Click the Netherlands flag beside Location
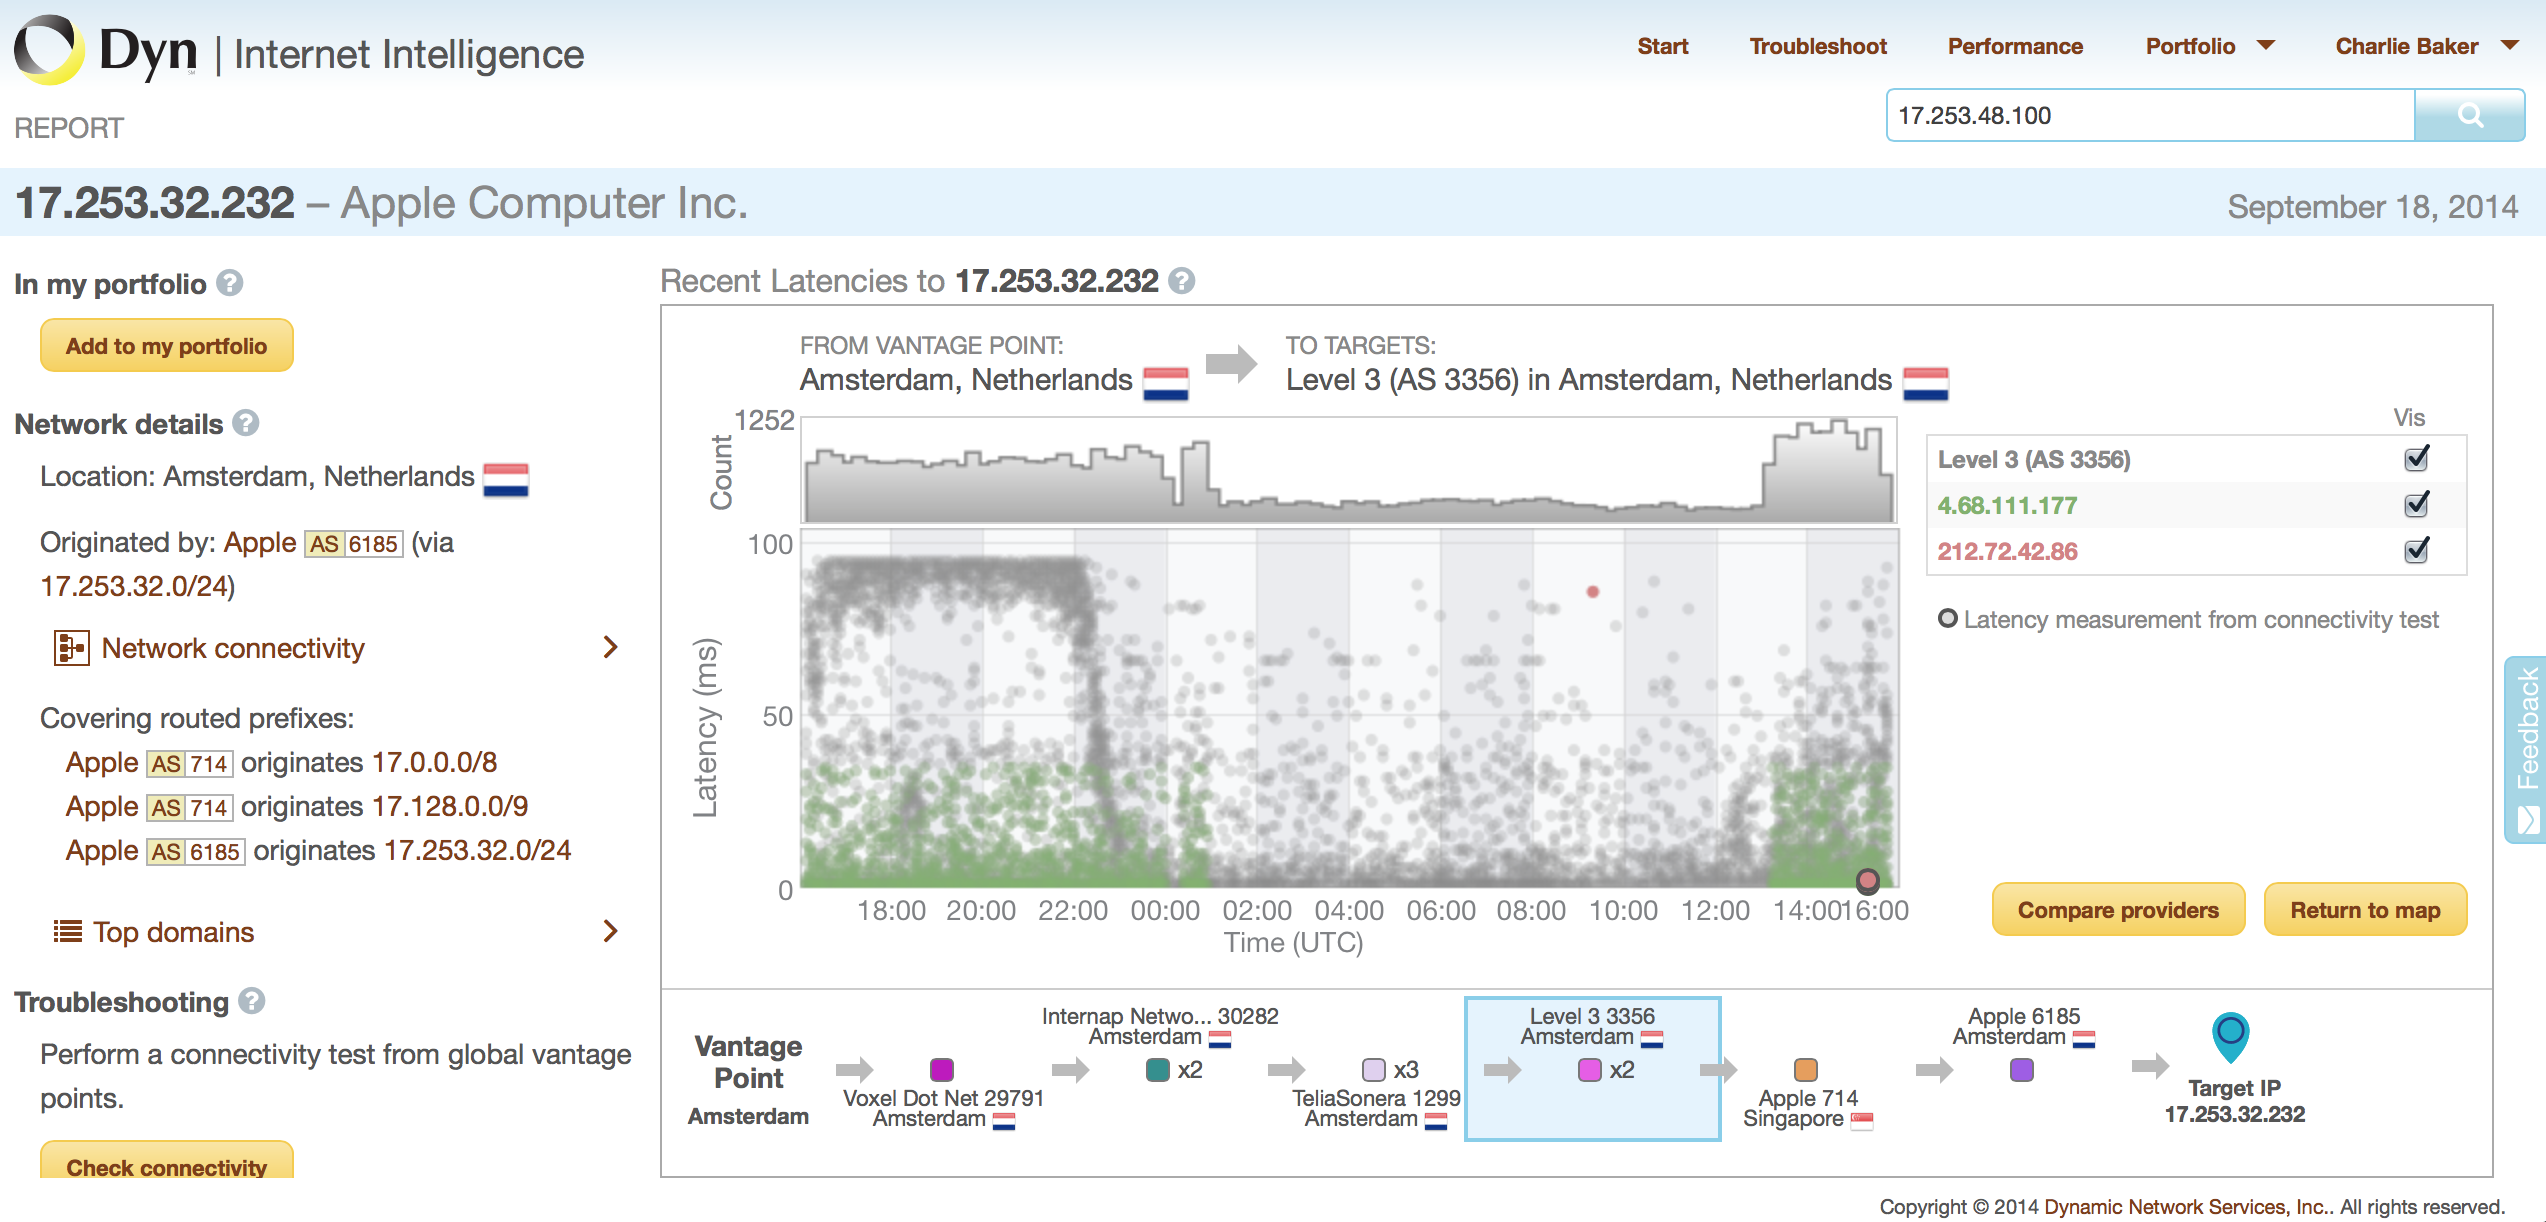 point(506,479)
